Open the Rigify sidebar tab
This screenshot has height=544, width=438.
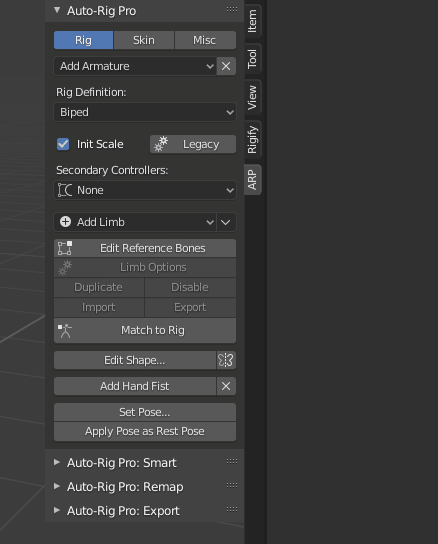tap(252, 139)
